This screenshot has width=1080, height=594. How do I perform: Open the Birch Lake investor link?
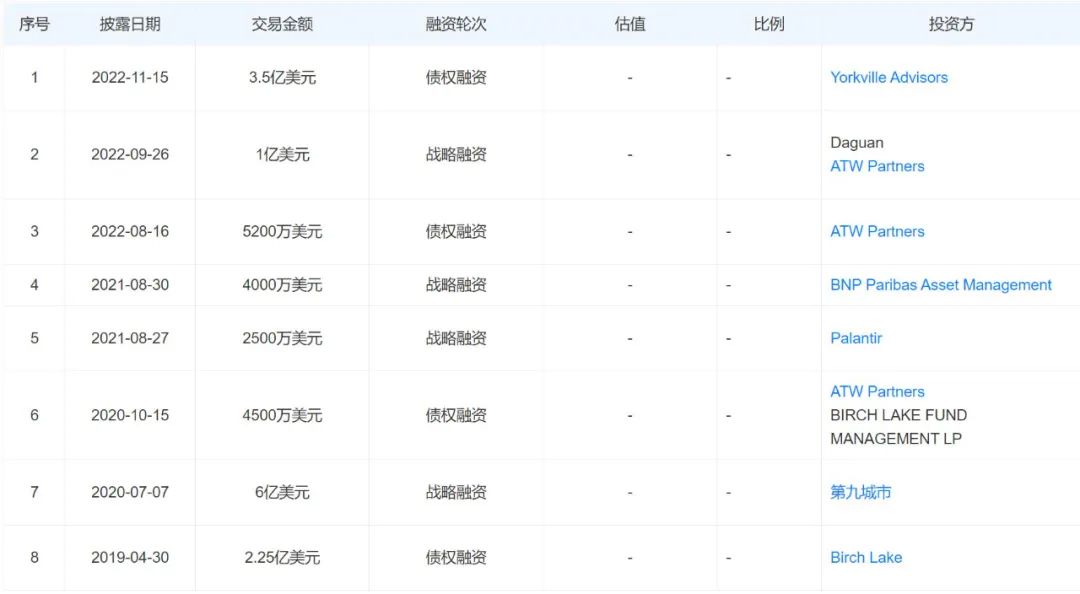pos(866,557)
